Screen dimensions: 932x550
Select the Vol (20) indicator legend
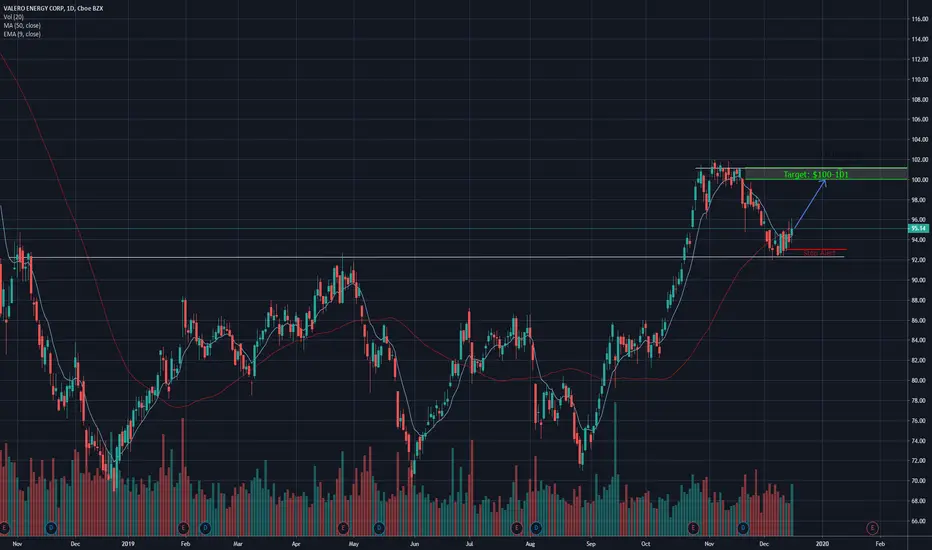coord(14,17)
